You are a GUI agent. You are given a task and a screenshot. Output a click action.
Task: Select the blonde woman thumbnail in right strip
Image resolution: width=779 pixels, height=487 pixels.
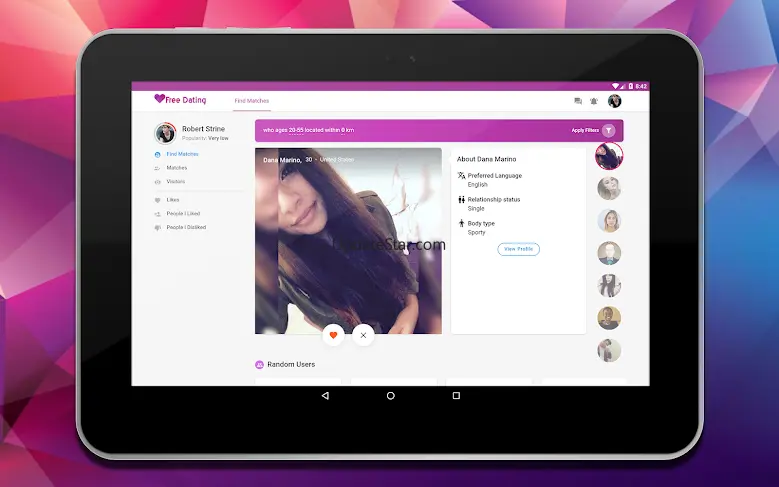[609, 221]
